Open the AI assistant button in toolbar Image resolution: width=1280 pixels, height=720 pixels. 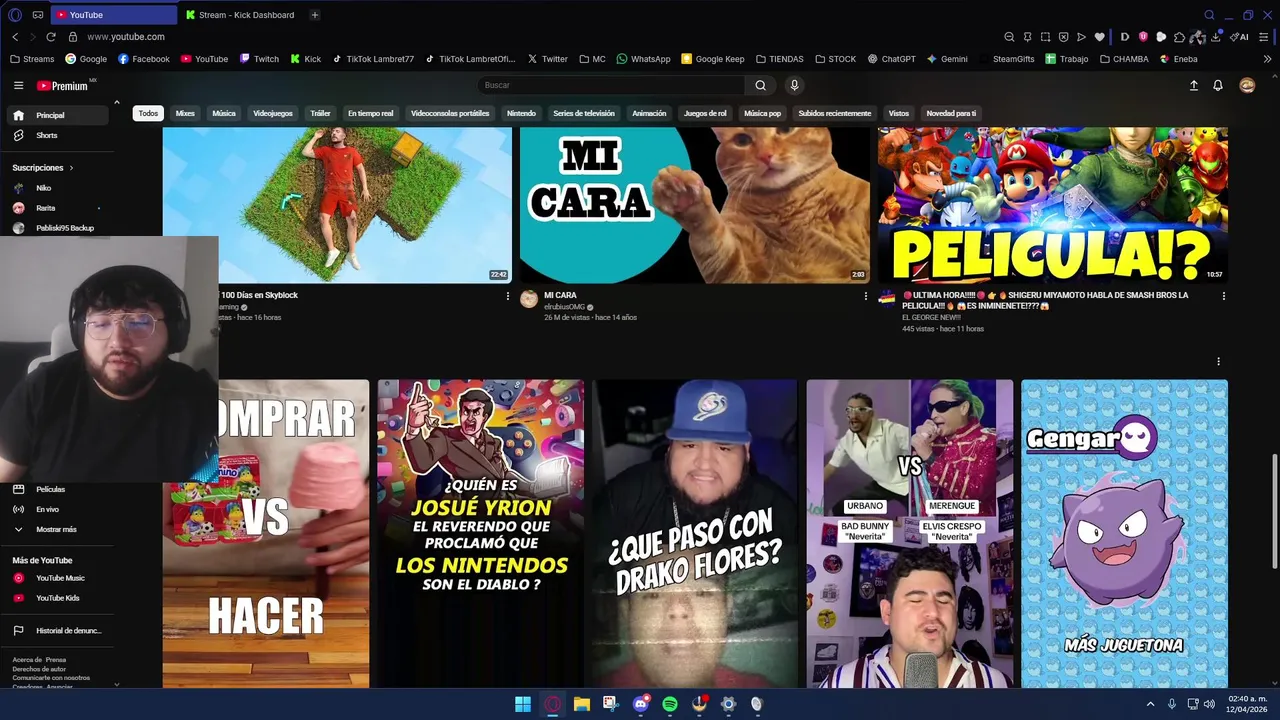(x=1239, y=37)
